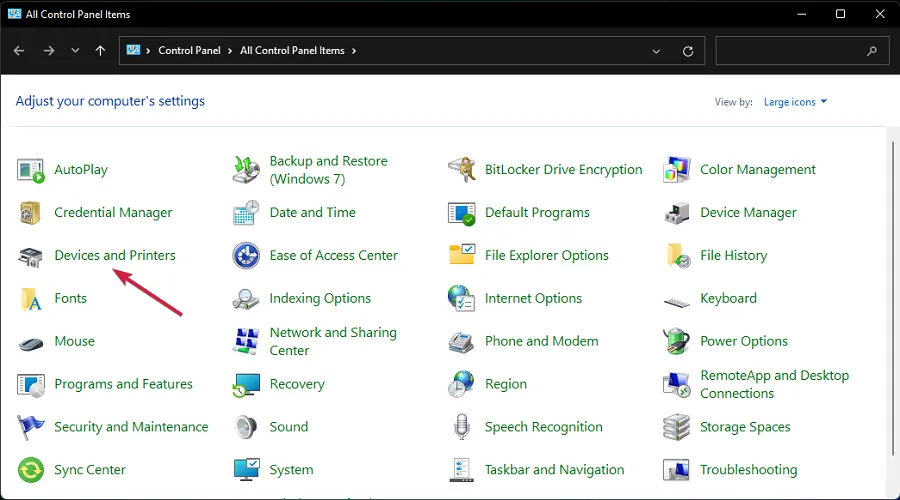Image resolution: width=900 pixels, height=500 pixels.
Task: Click the Security and Maintenance flag icon
Action: click(31, 427)
